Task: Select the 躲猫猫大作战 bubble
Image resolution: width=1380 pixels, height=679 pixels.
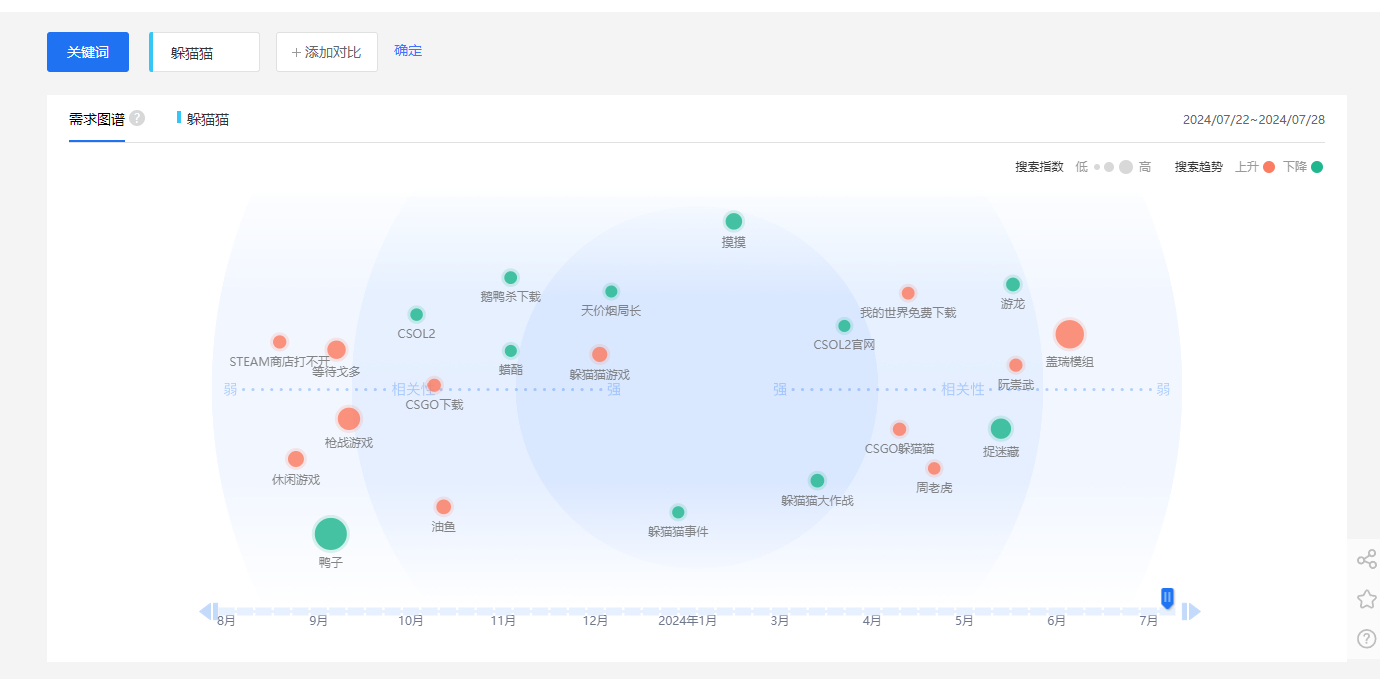Action: (x=817, y=480)
